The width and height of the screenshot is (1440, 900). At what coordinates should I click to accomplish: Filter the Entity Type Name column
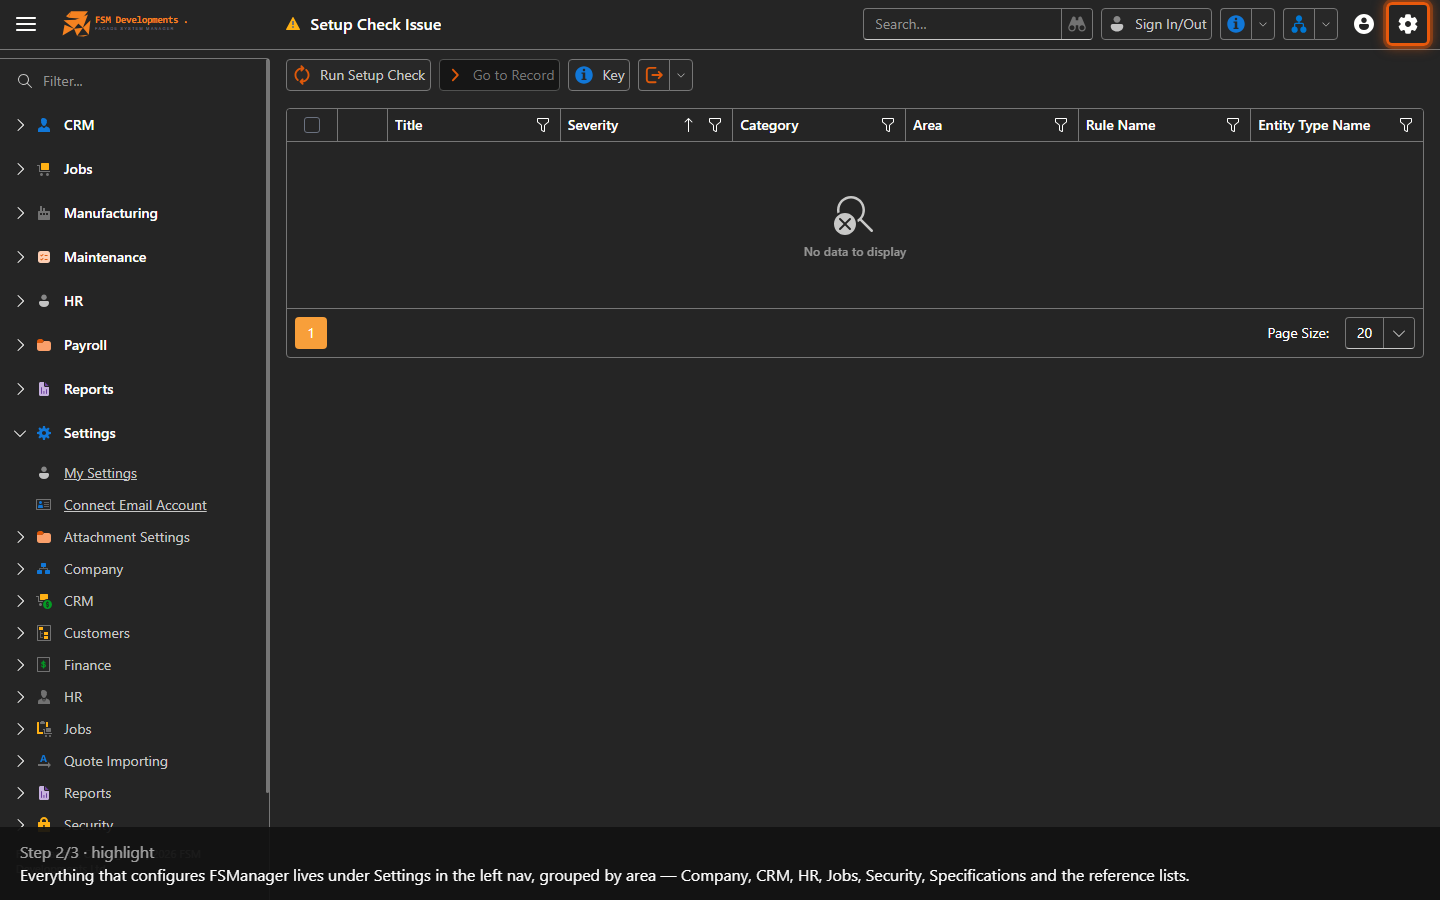(x=1406, y=125)
